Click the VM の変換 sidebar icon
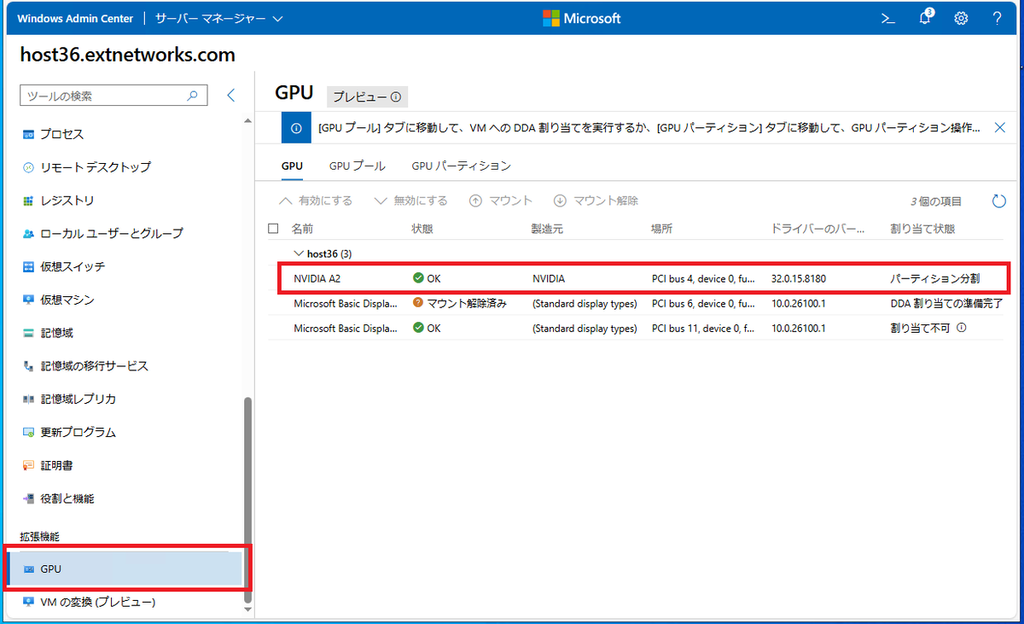The height and width of the screenshot is (624, 1024). (28, 602)
